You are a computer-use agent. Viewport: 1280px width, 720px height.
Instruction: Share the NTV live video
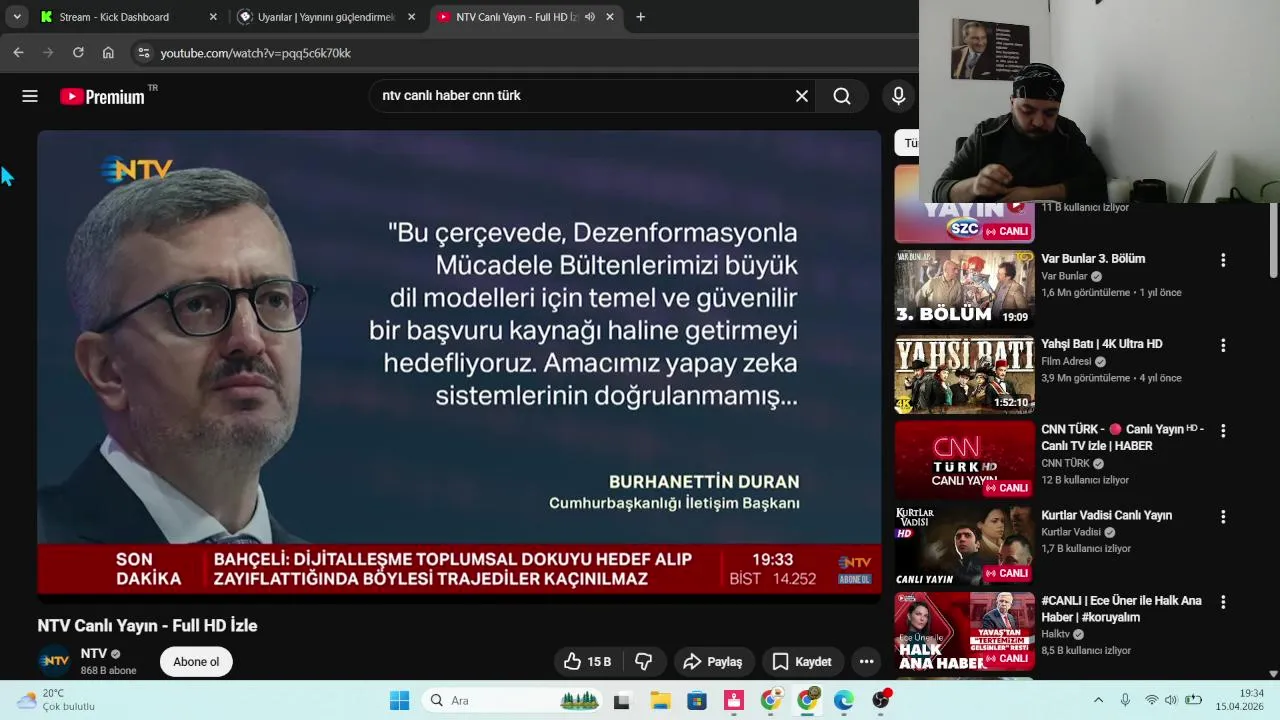tap(712, 661)
